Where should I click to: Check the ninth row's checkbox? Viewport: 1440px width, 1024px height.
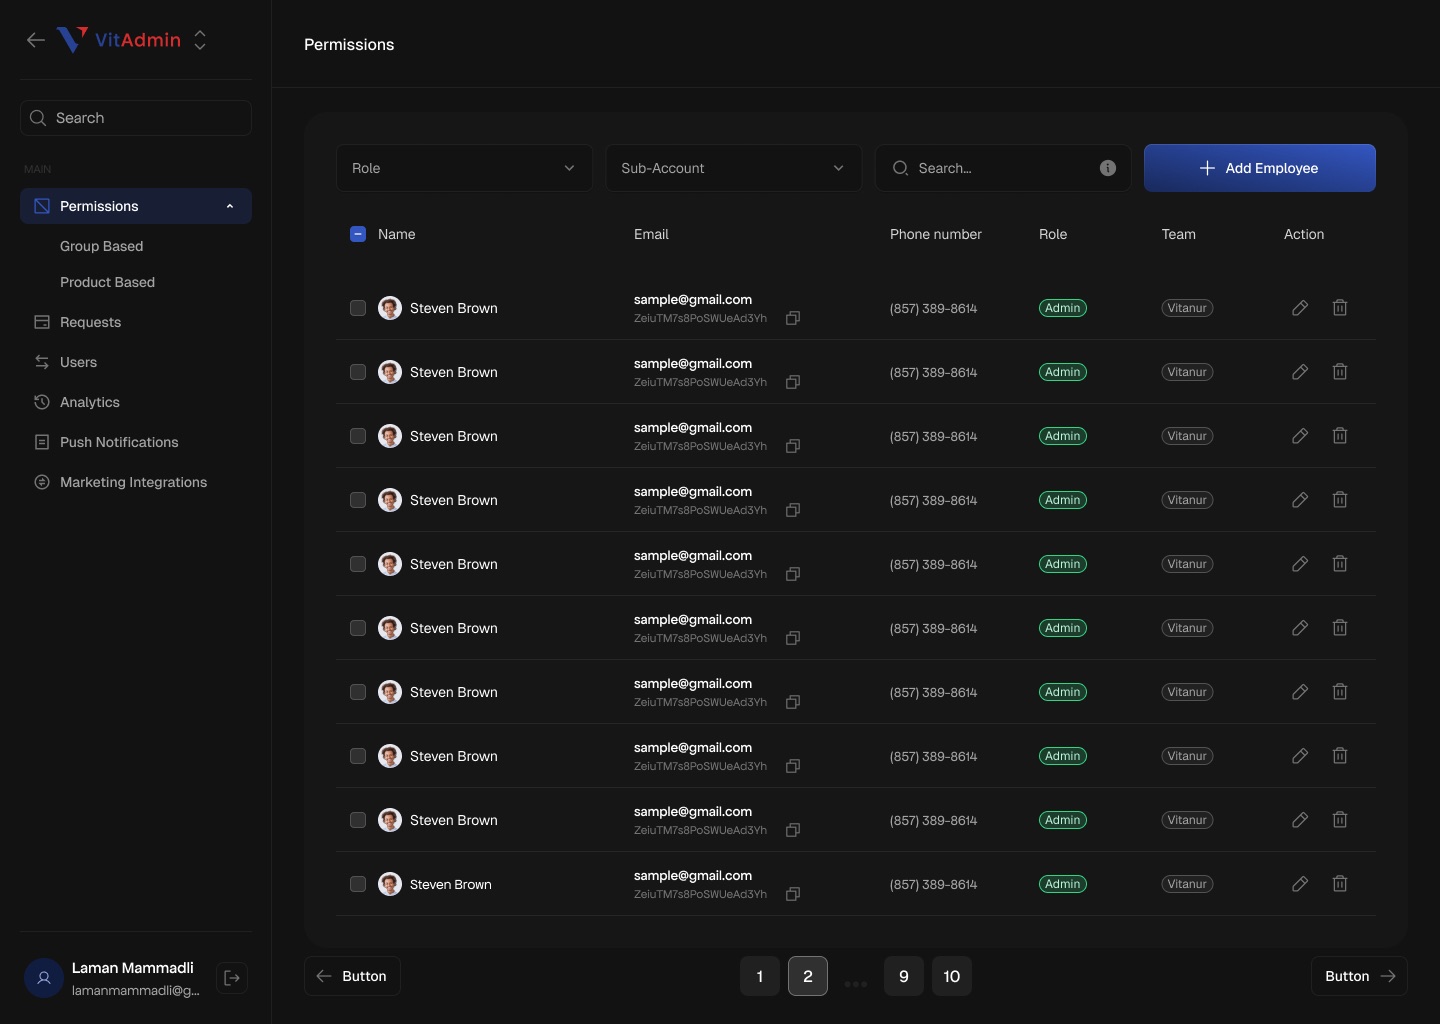[x=358, y=820]
